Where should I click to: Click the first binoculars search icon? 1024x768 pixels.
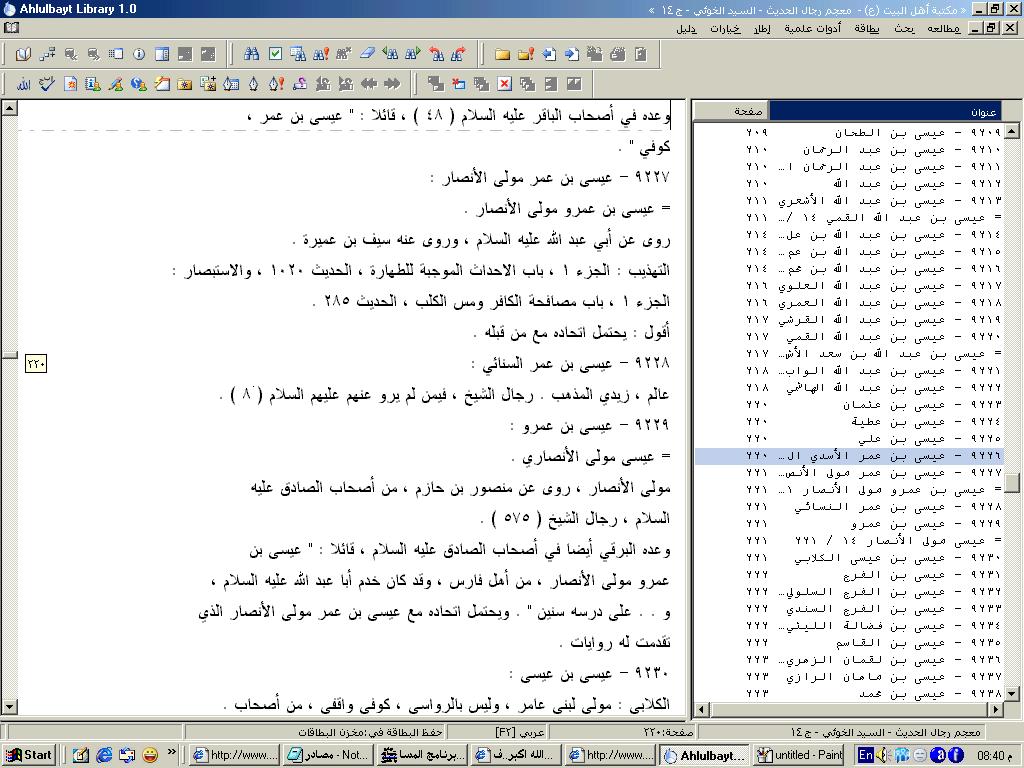coord(252,54)
